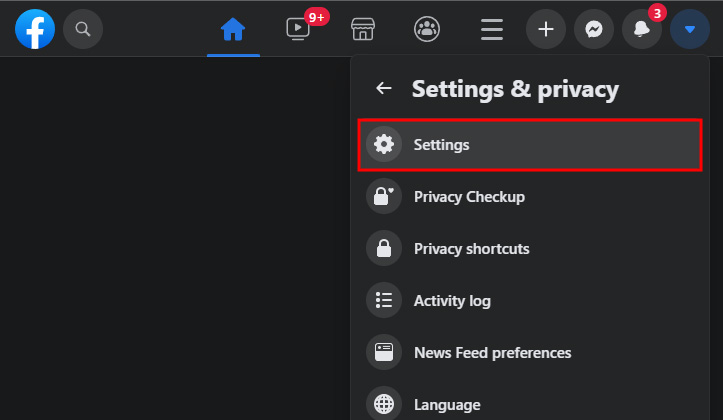Screen dimensions: 723x420
Task: Open the Facebook search button
Action: click(x=83, y=29)
